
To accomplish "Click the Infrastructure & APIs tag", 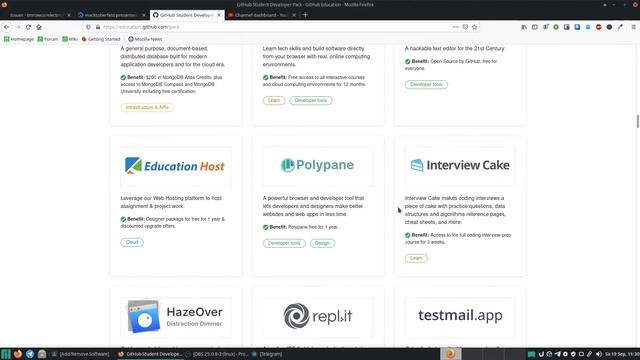I will (x=147, y=107).
